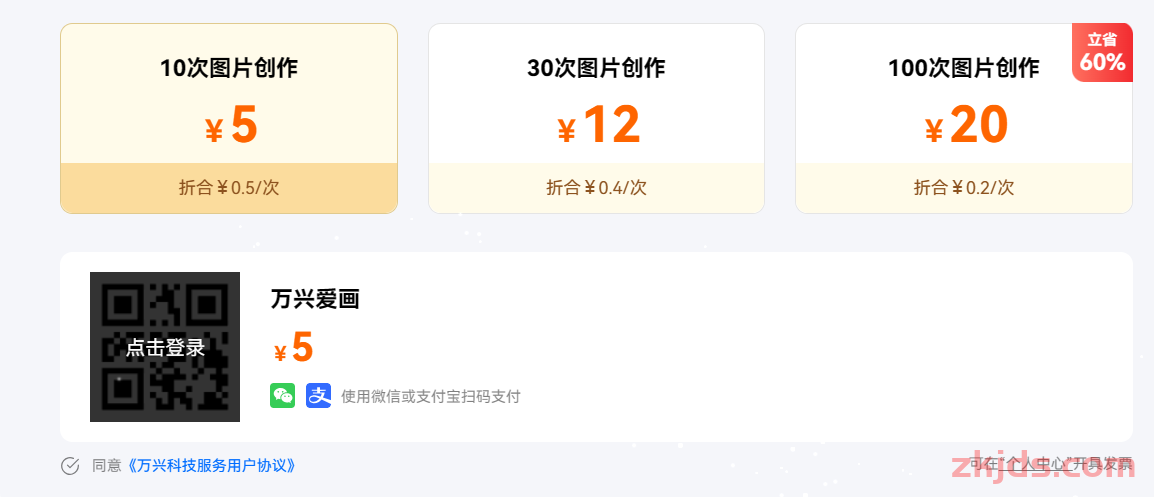Click the ¥20 price on third plan
This screenshot has height=497, width=1154.
point(966,125)
